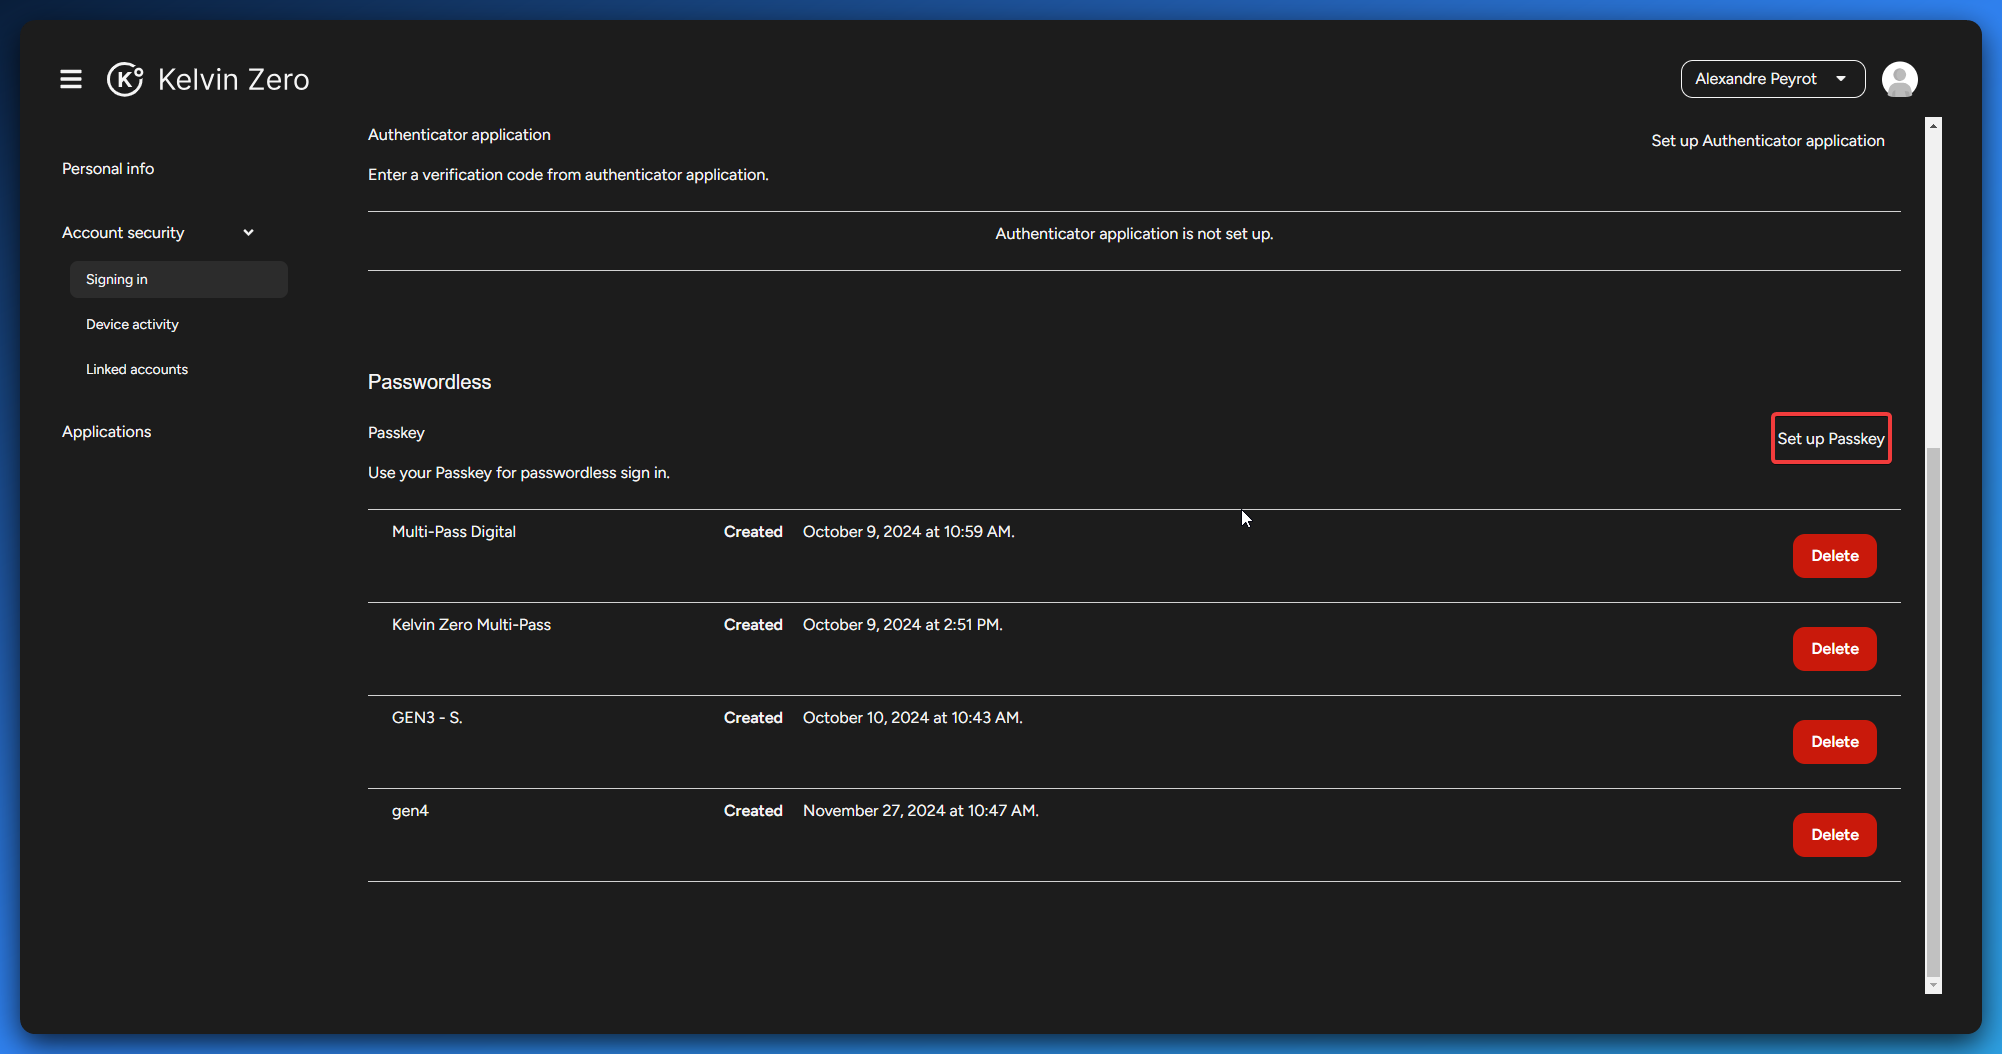Click the vertical scrollbar thumb
Screen dimensions: 2002x1054
pyautogui.click(x=1933, y=710)
